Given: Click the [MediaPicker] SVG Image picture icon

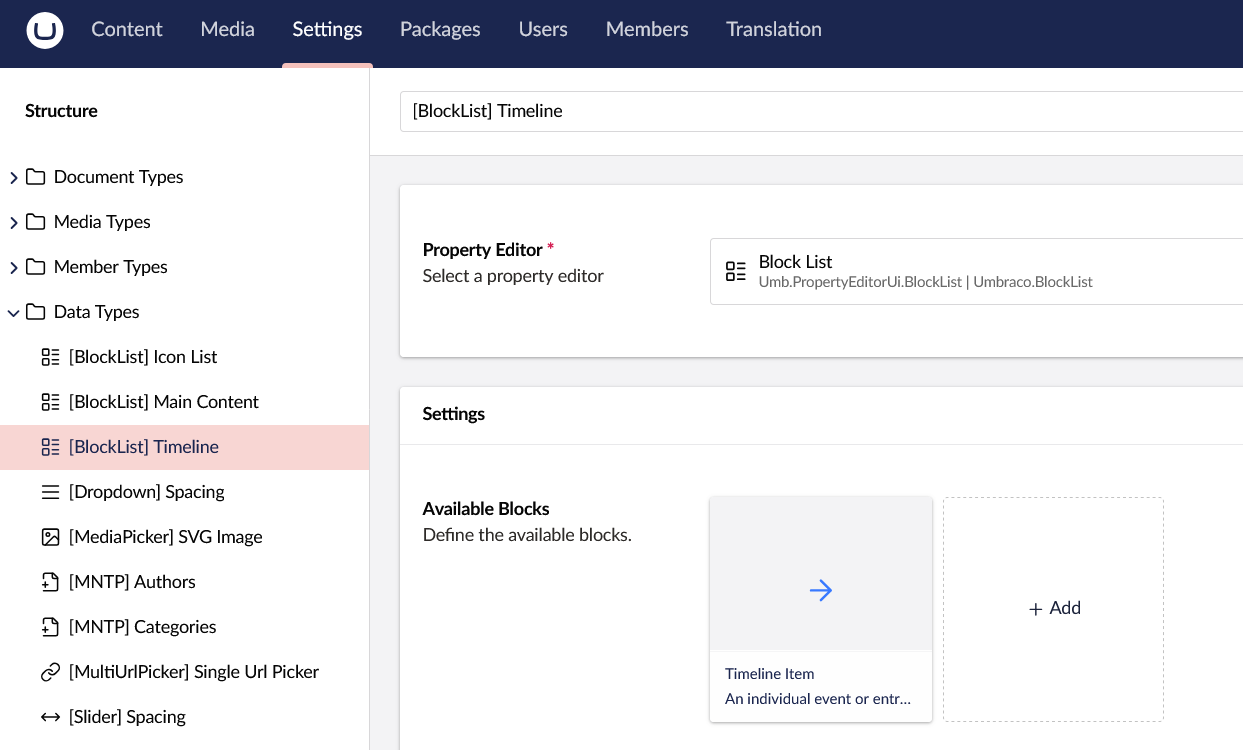Looking at the screenshot, I should 51,537.
